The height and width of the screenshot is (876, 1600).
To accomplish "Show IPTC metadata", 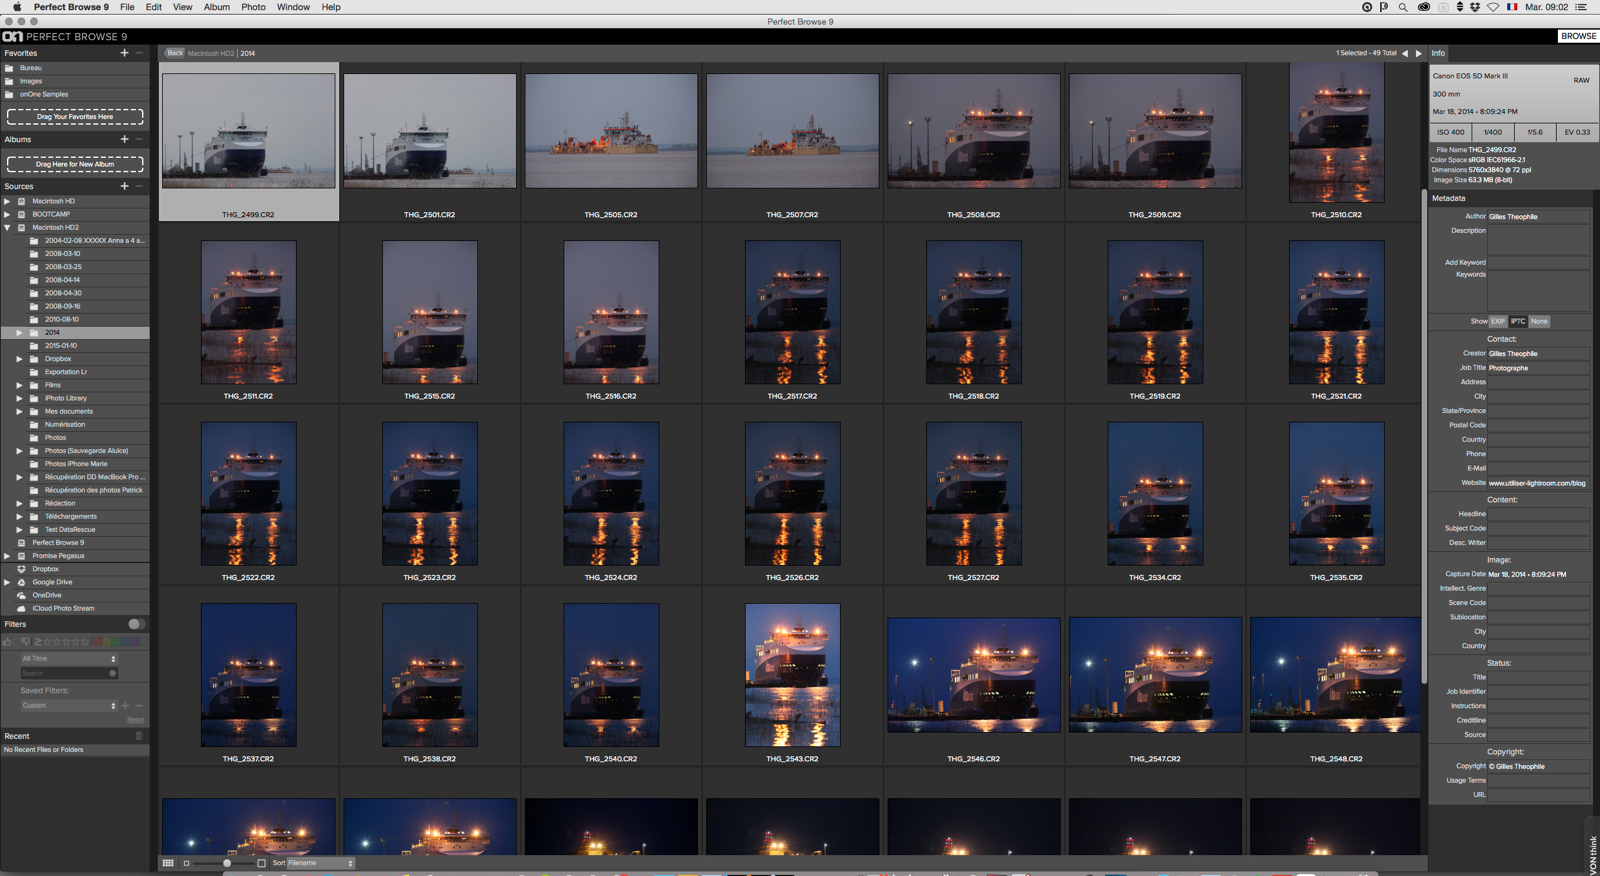I will click(x=1518, y=321).
